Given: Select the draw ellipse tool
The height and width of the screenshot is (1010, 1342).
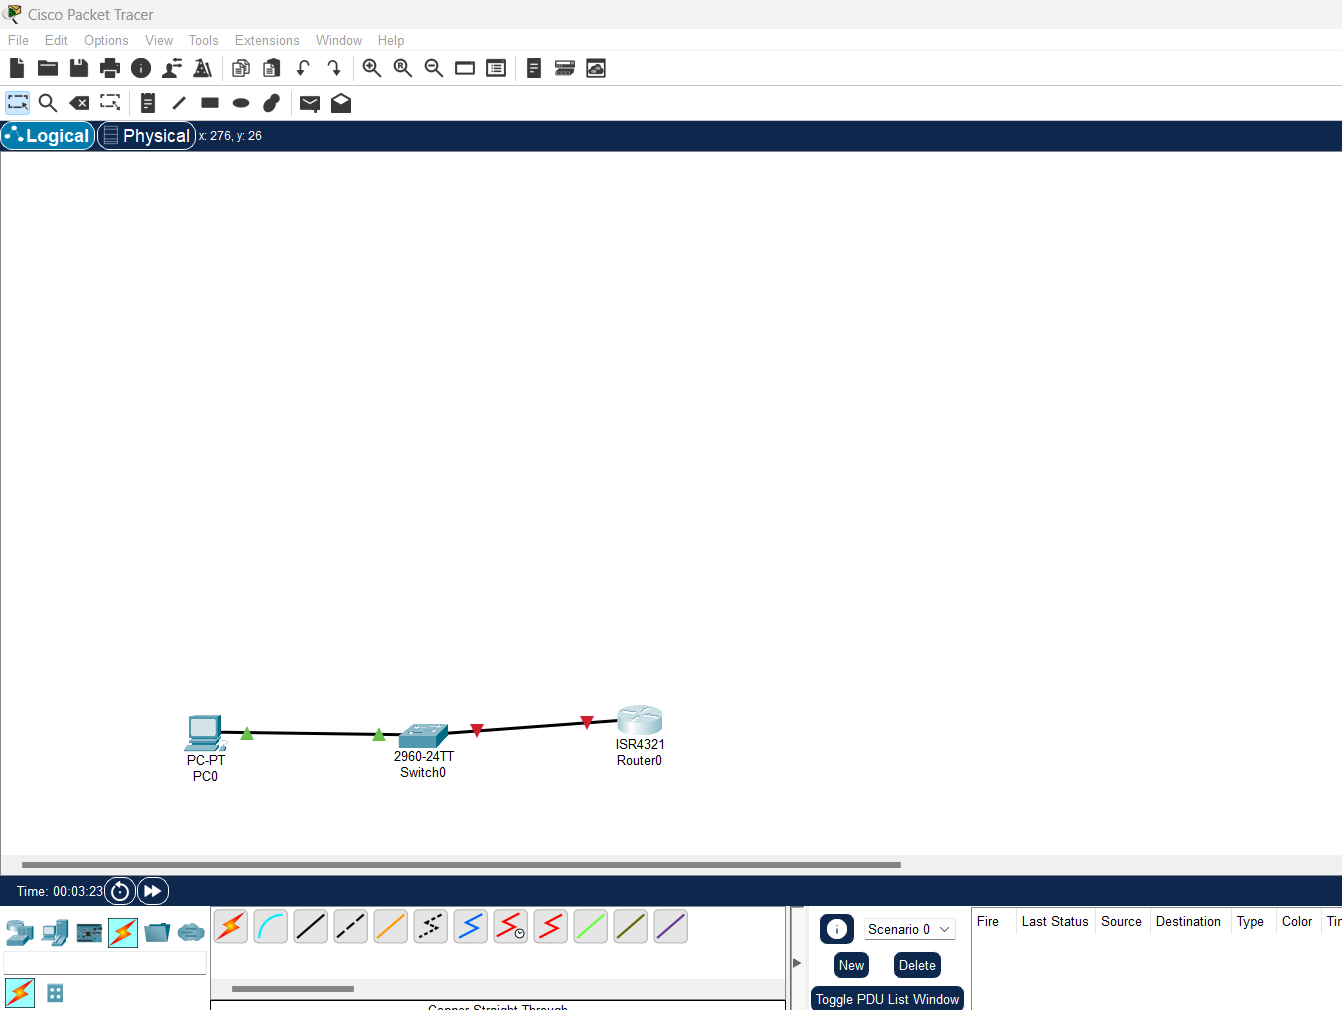Looking at the screenshot, I should [x=241, y=103].
